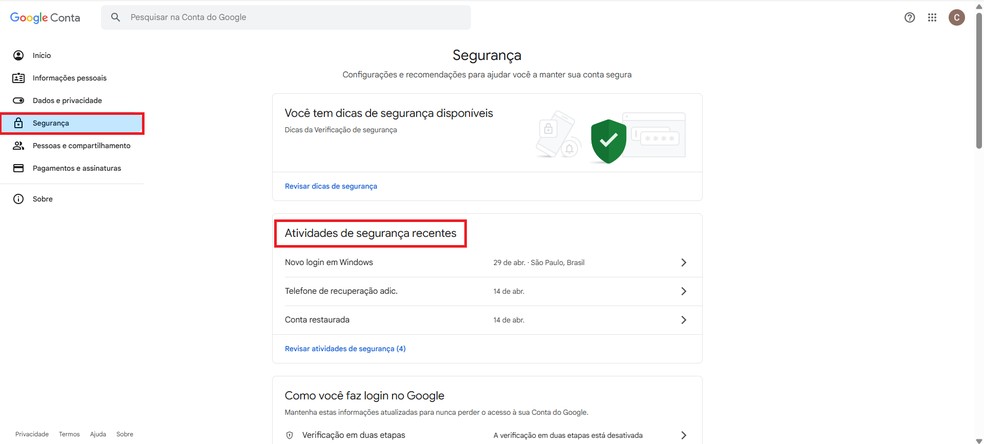Open Verificação em duas etapas chevron

(x=684, y=436)
